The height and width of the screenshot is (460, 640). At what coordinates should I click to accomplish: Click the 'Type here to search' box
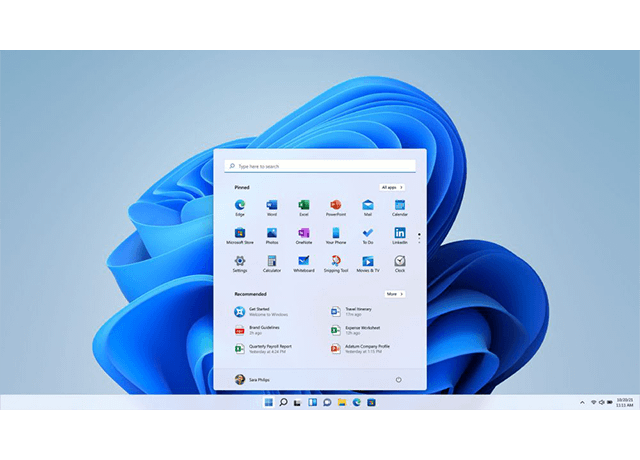point(320,166)
